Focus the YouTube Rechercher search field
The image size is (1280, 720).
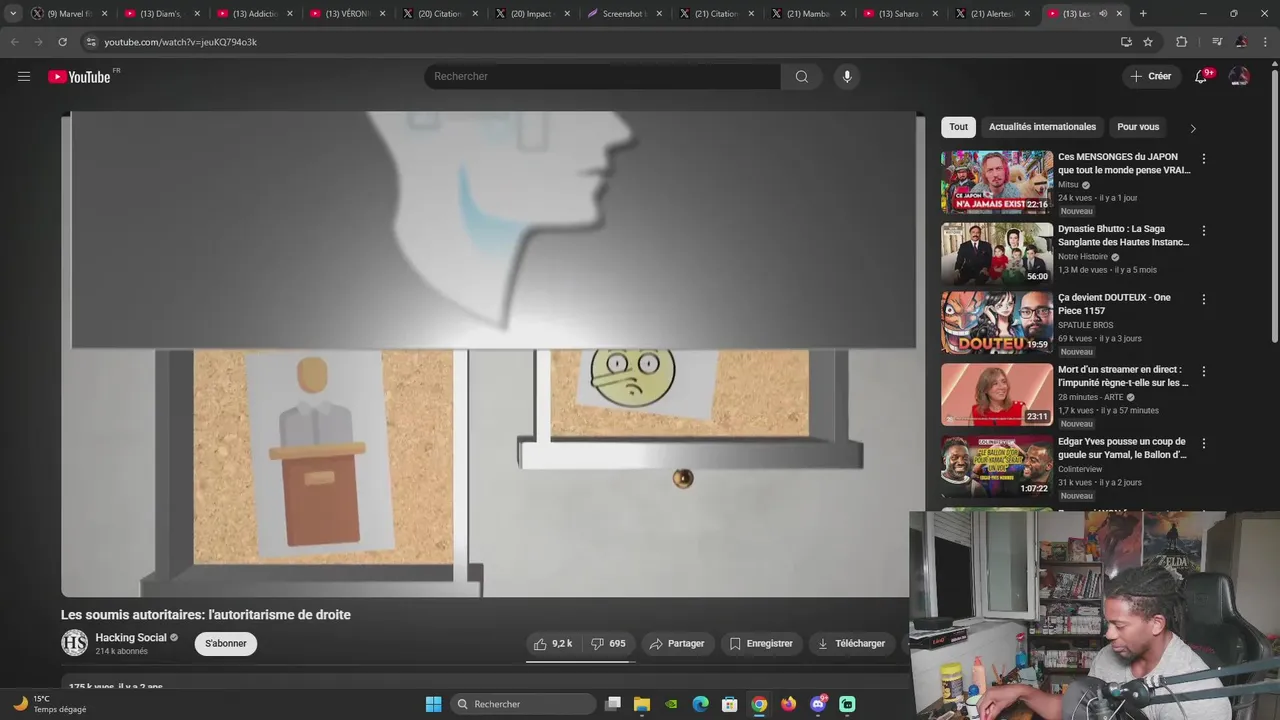pyautogui.click(x=602, y=76)
